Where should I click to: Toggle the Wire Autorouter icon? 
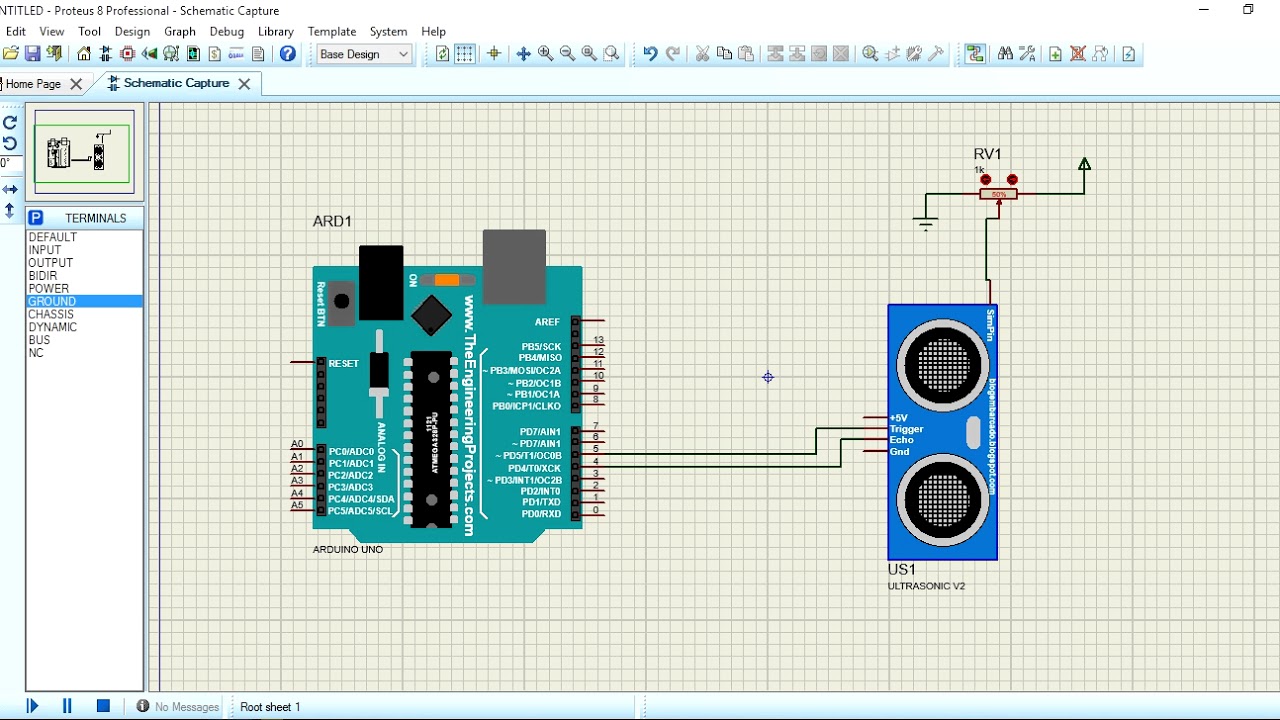coord(975,54)
